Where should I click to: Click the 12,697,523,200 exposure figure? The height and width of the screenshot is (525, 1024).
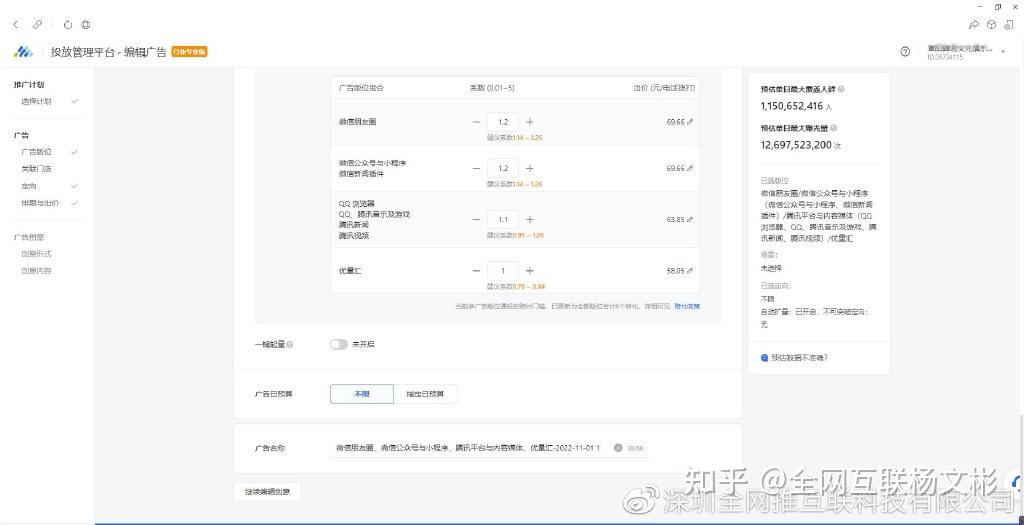(796, 145)
